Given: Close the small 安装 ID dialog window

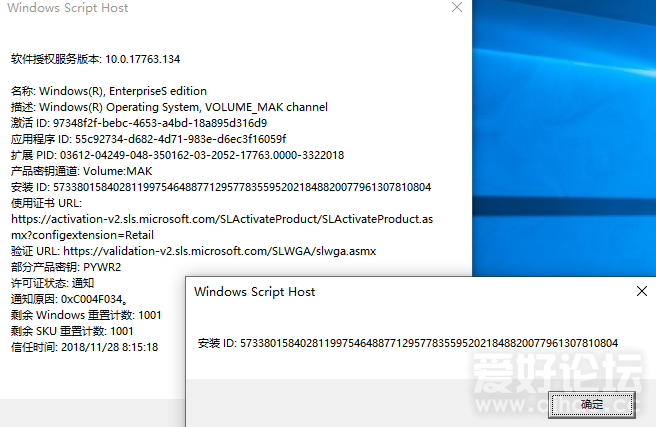Looking at the screenshot, I should [641, 291].
